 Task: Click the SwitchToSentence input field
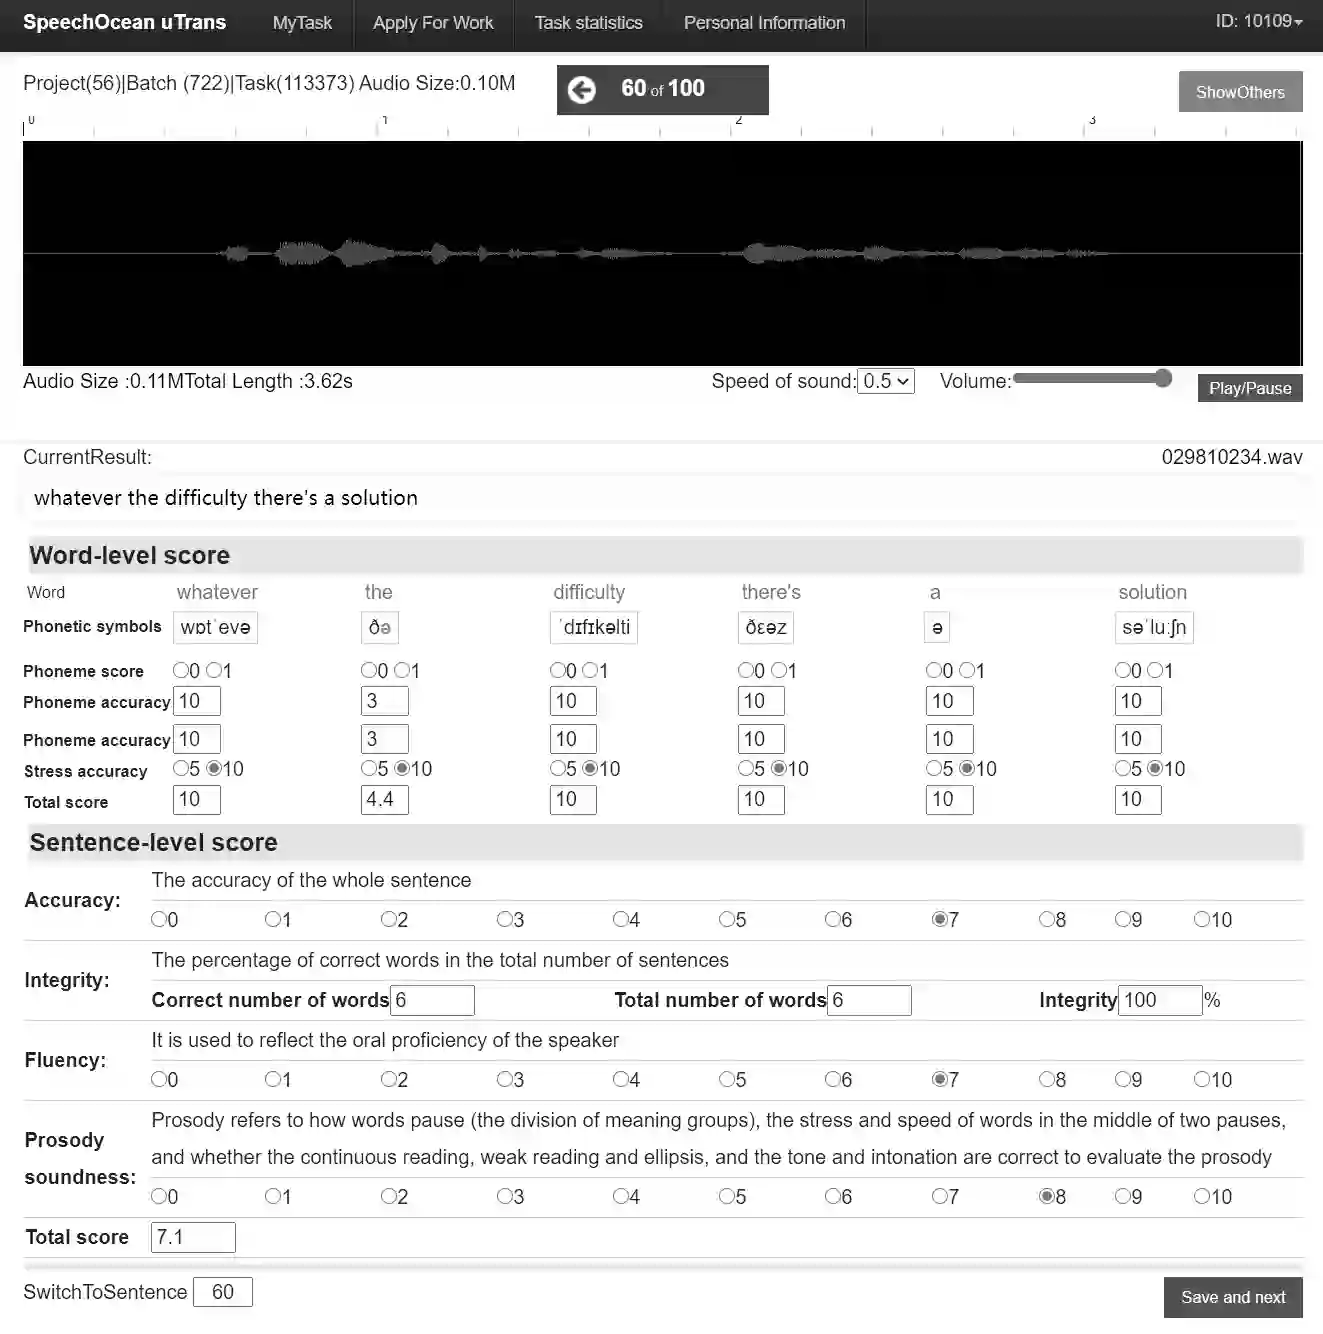(x=222, y=1292)
